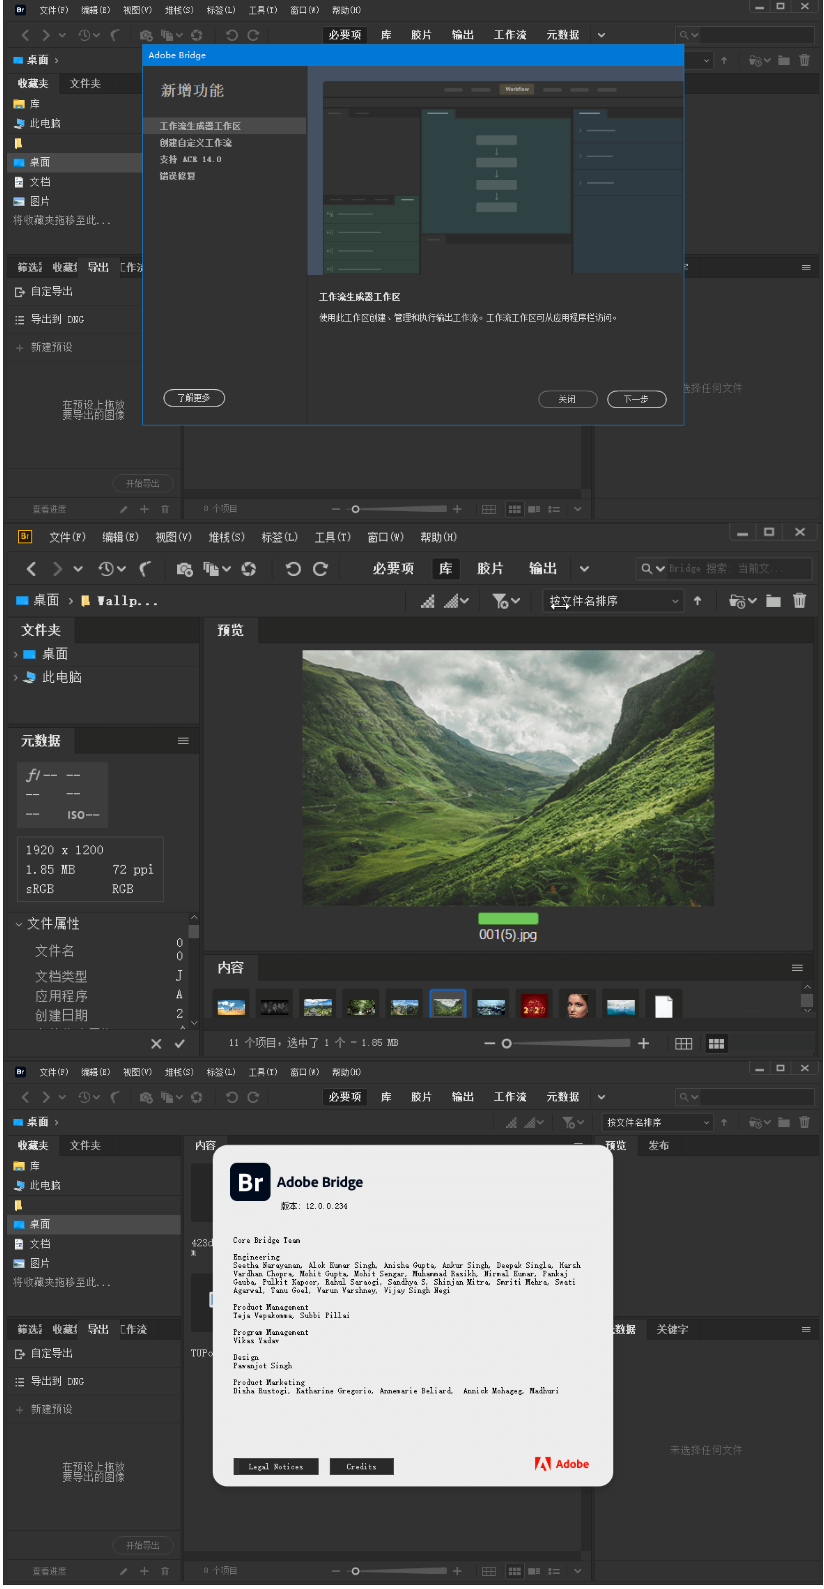
Task: Expand 此电脑 node in the 文件夹 tree
Action: coord(16,678)
